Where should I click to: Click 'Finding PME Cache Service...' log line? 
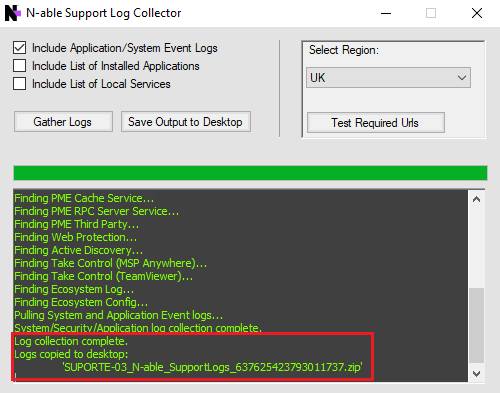(84, 198)
